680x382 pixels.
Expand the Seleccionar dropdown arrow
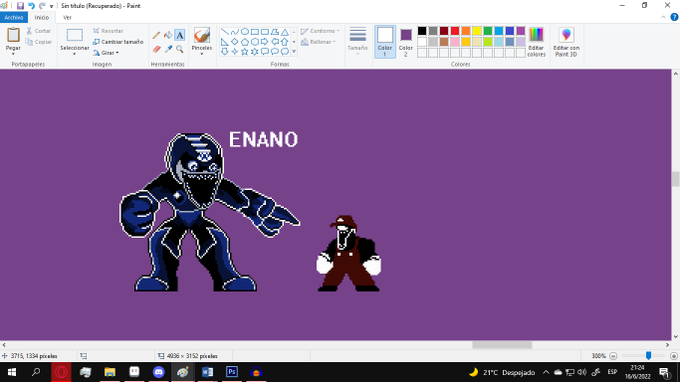[x=74, y=54]
